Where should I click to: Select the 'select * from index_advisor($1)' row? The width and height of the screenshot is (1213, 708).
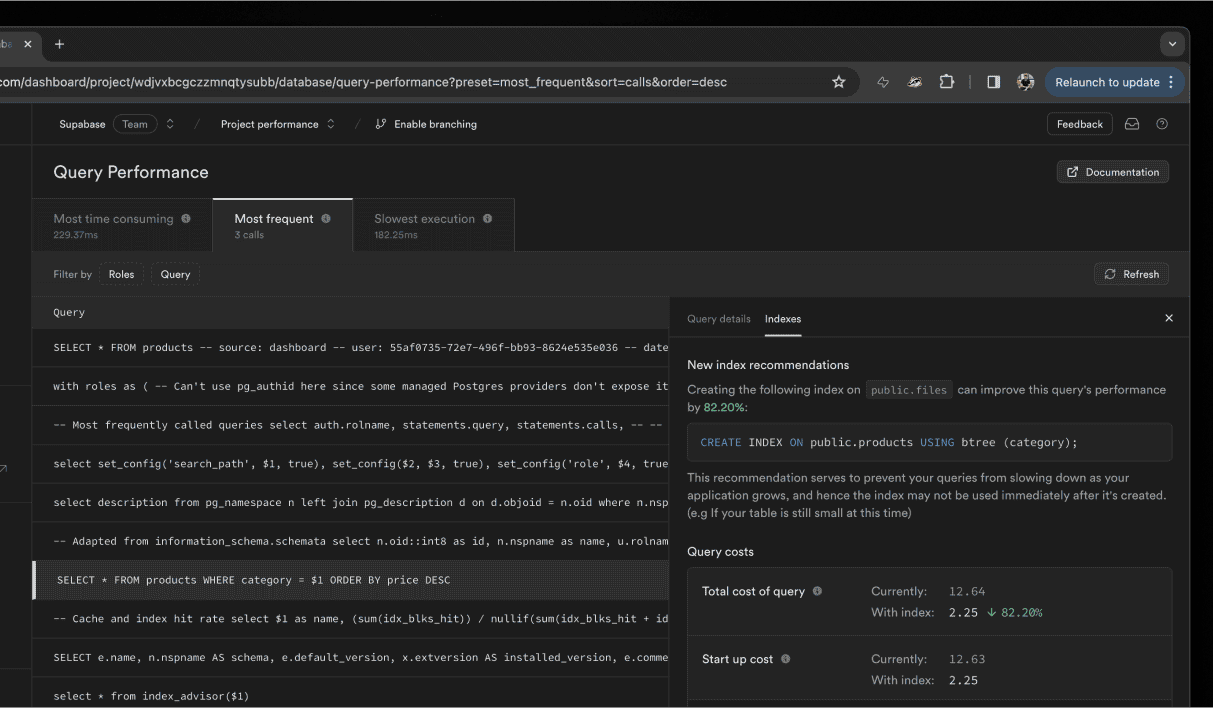click(351, 695)
